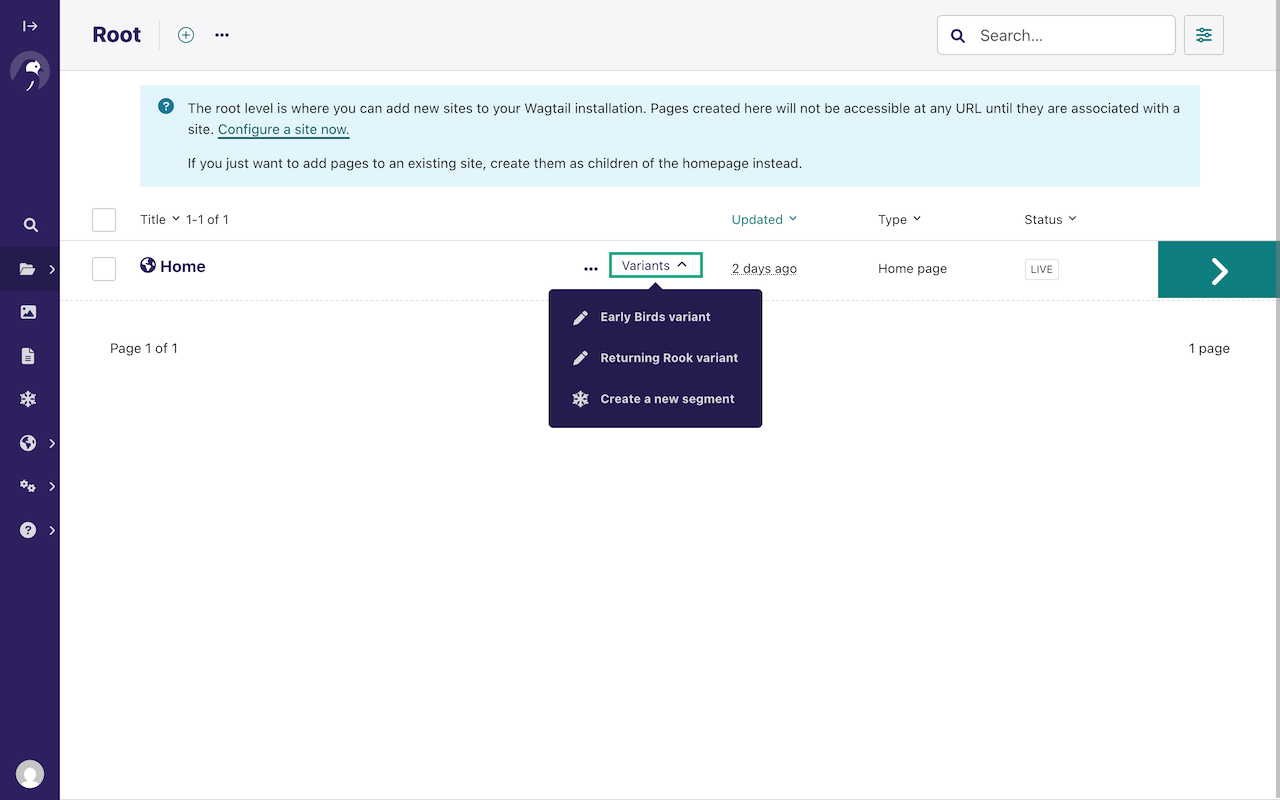Image resolution: width=1280 pixels, height=800 pixels.
Task: Open the Root header more actions ellipsis
Action: (x=222, y=35)
